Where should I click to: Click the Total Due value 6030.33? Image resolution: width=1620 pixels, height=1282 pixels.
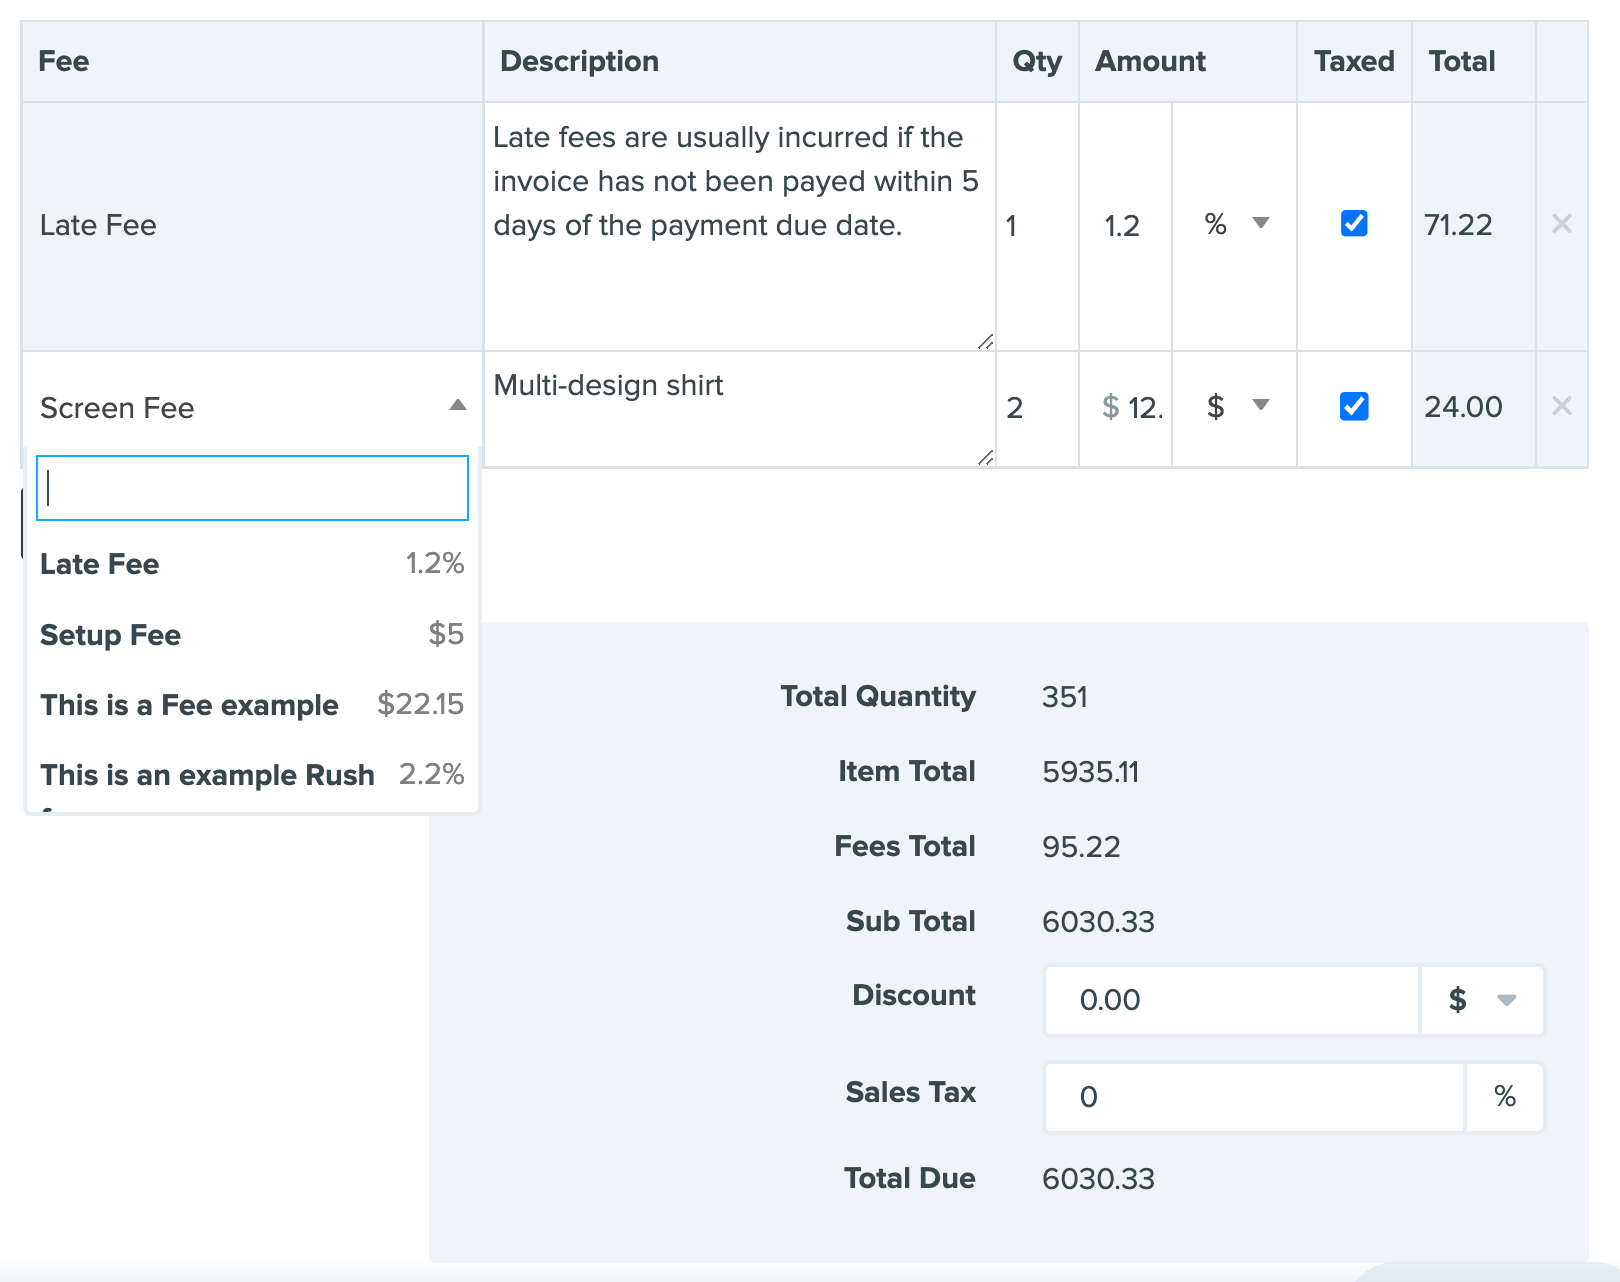tap(1098, 1179)
